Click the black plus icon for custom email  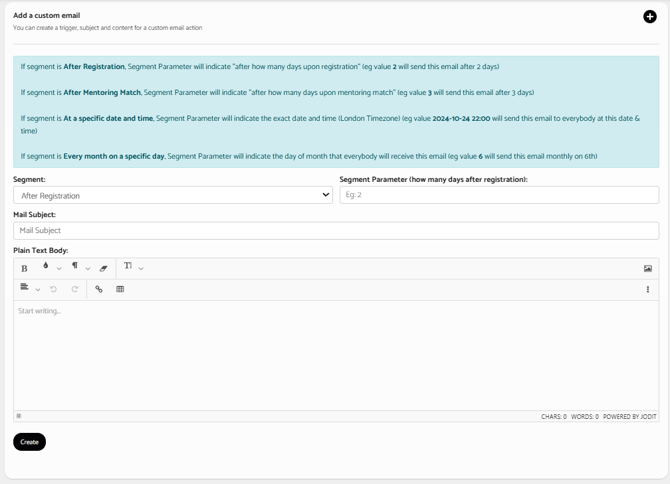pos(649,17)
